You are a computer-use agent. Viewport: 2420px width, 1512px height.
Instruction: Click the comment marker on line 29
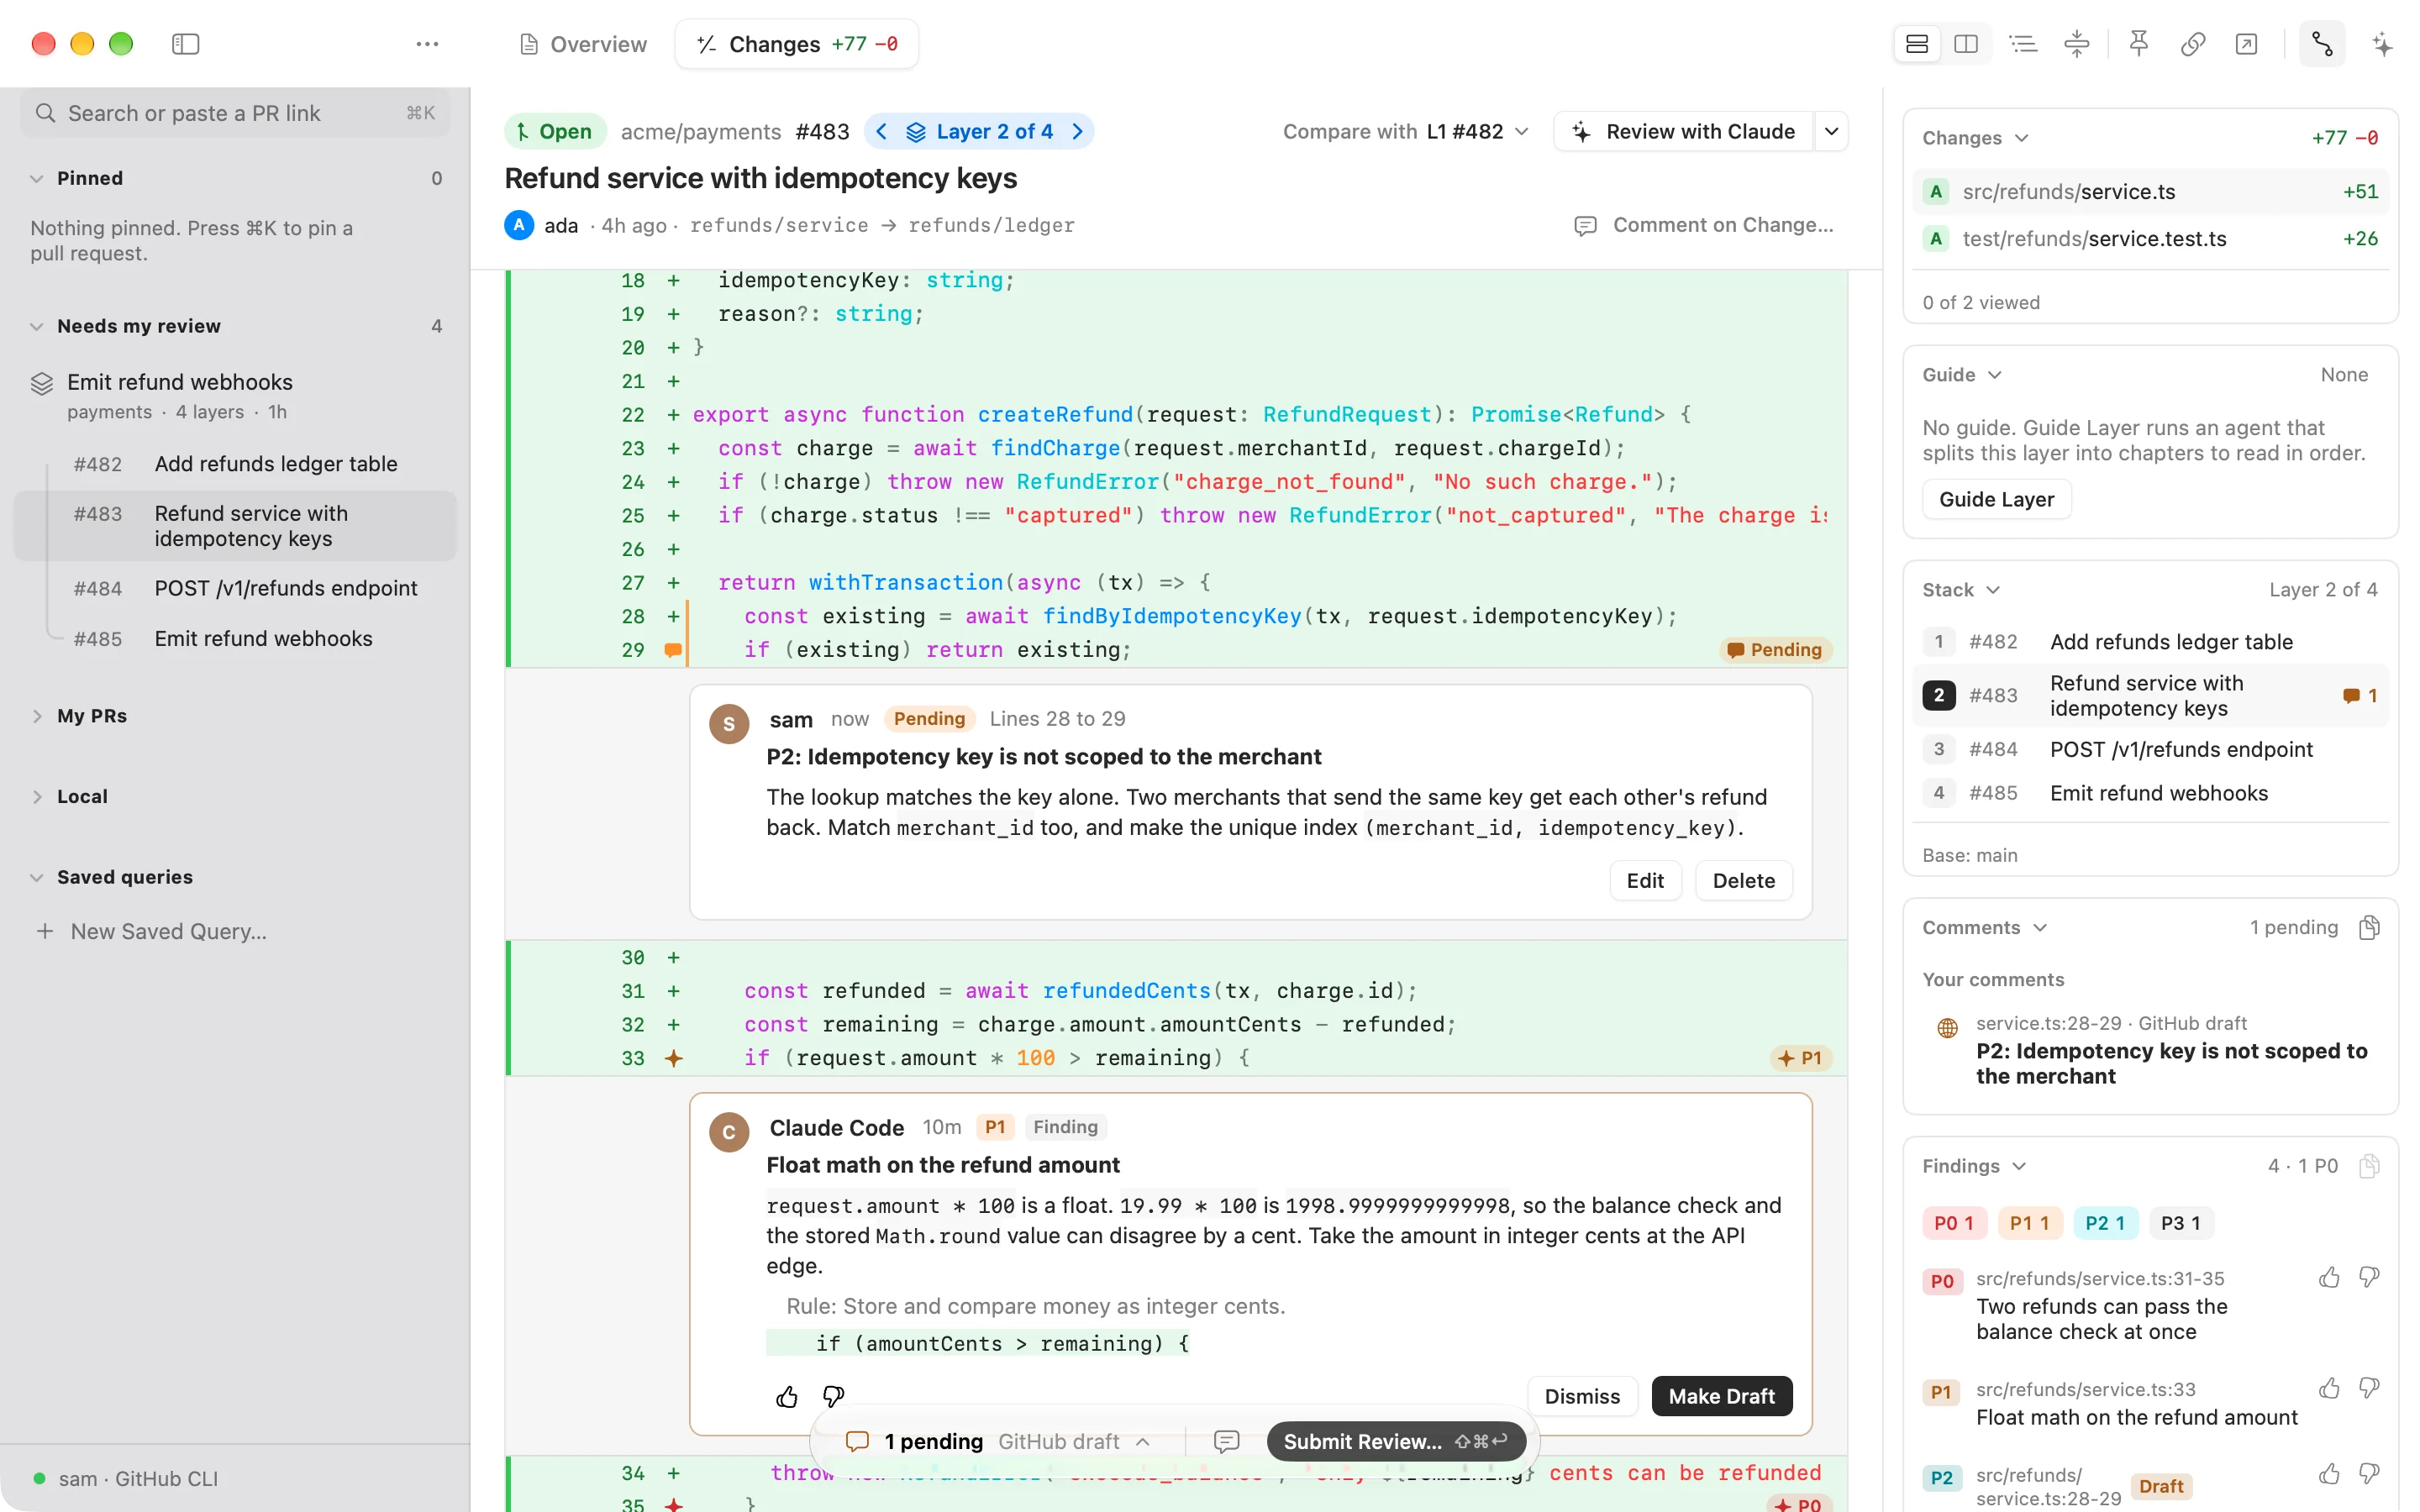coord(673,650)
